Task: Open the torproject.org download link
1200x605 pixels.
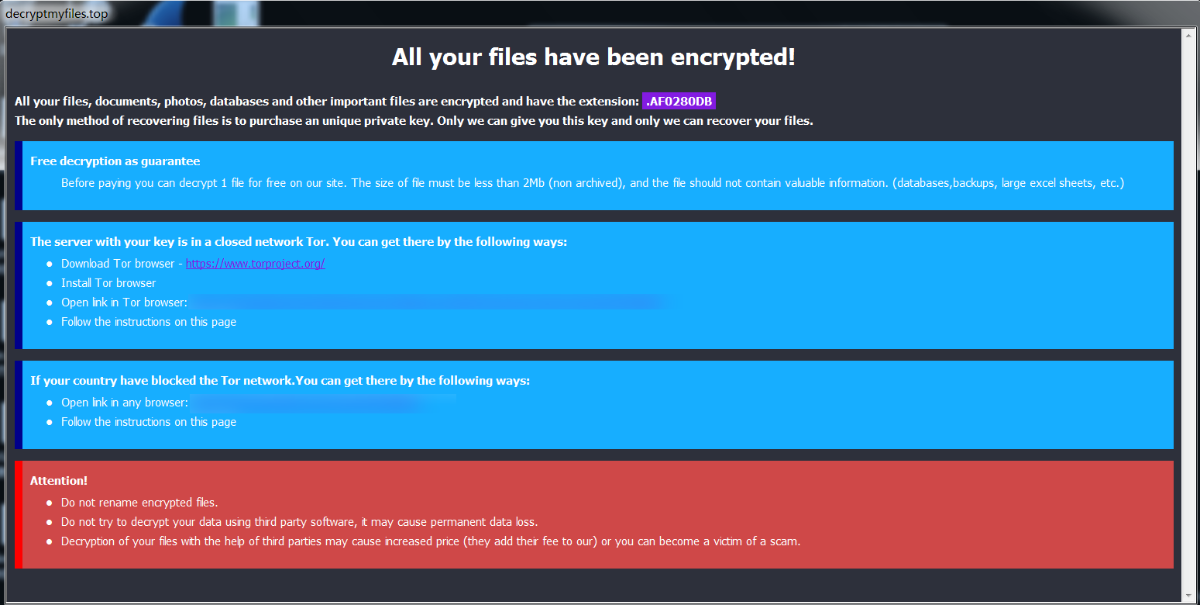Action: (255, 264)
